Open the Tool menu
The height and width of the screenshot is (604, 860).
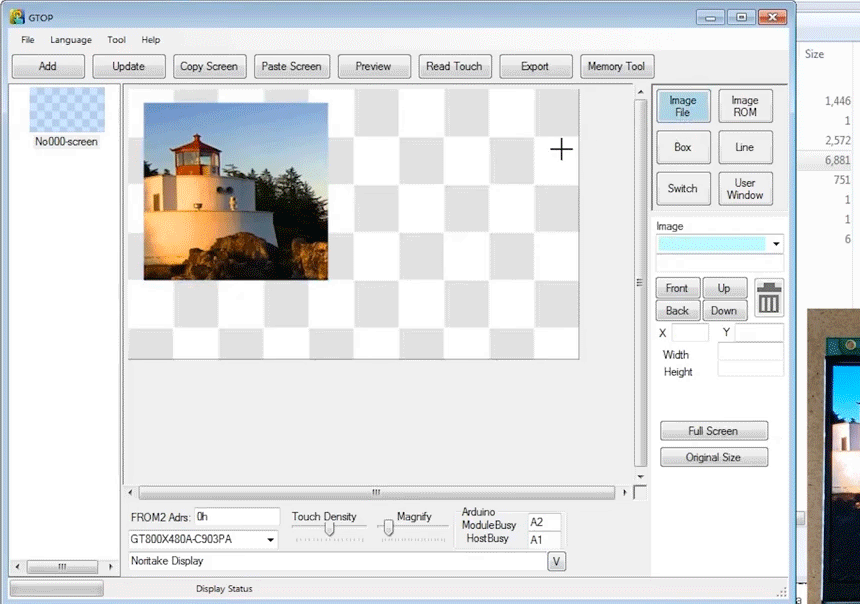point(117,40)
